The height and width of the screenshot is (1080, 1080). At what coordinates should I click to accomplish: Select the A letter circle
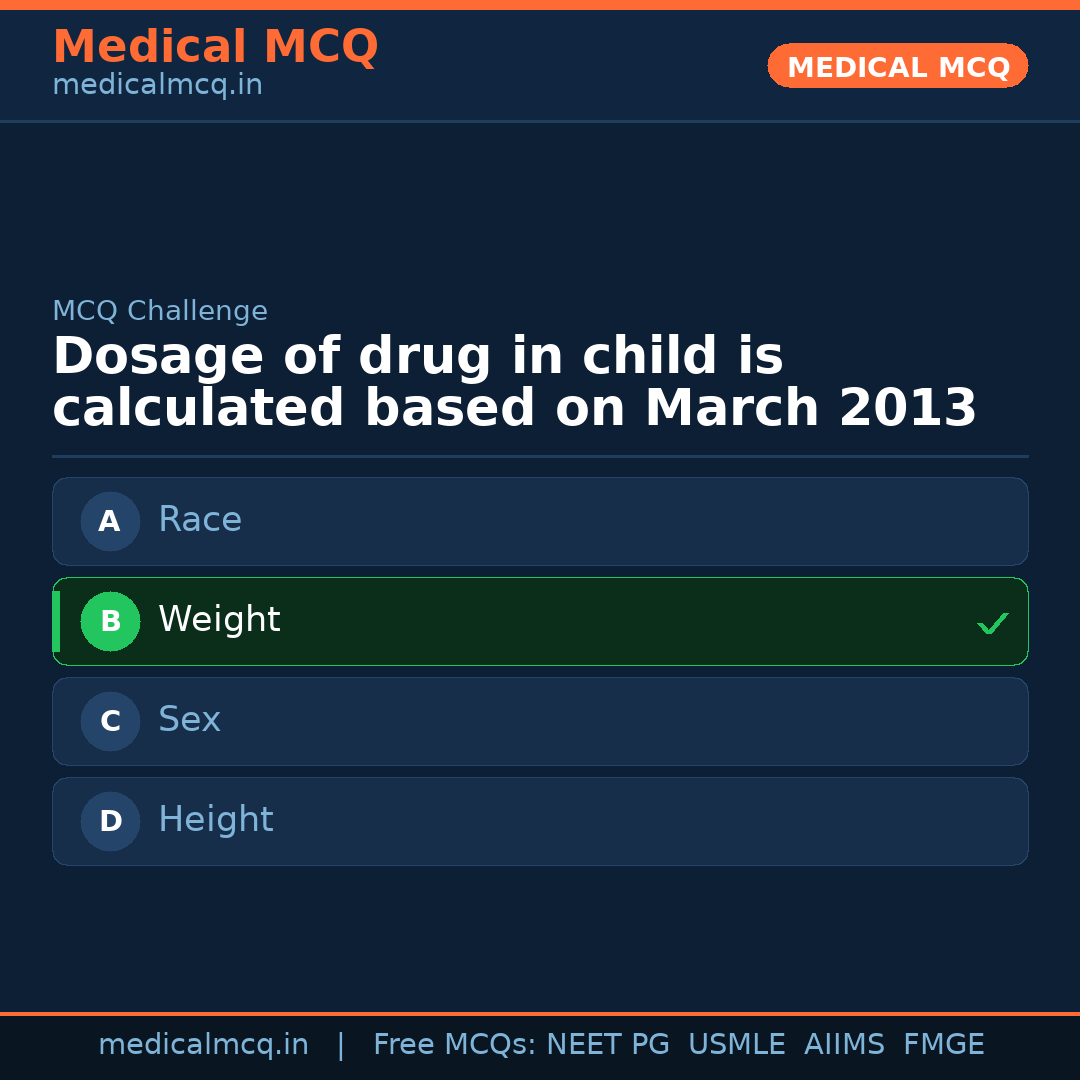coord(110,521)
